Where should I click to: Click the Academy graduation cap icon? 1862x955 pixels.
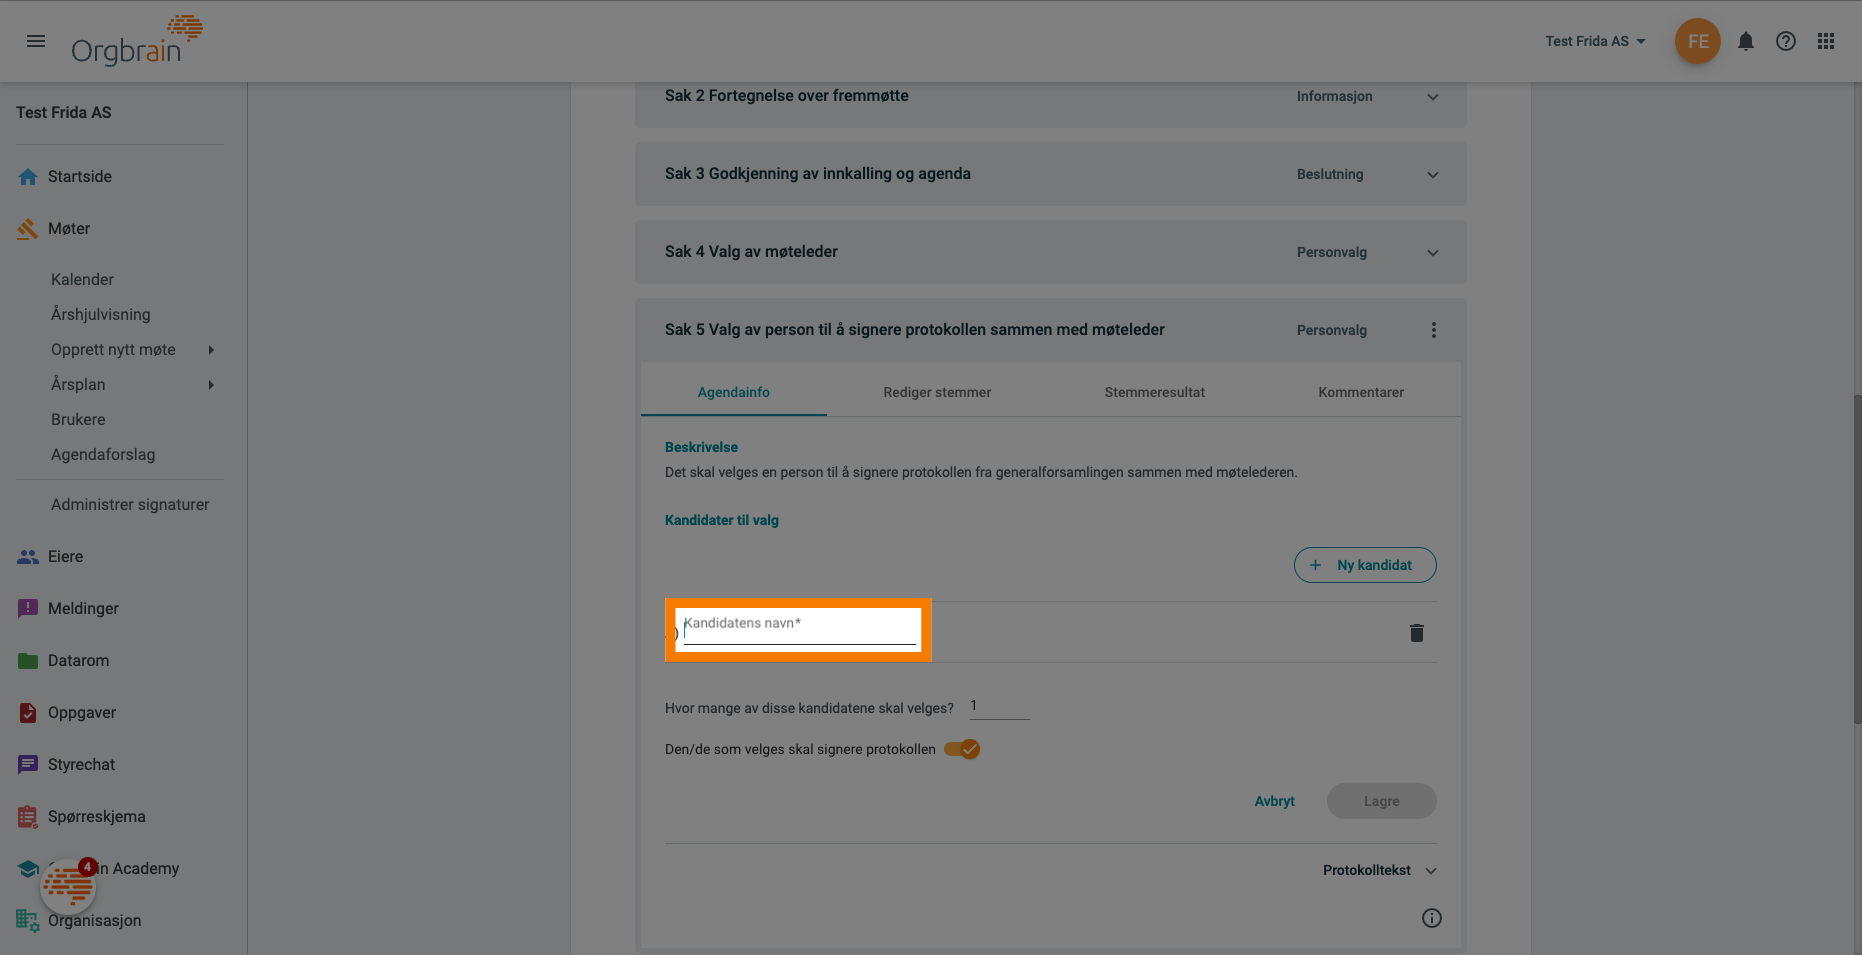28,869
